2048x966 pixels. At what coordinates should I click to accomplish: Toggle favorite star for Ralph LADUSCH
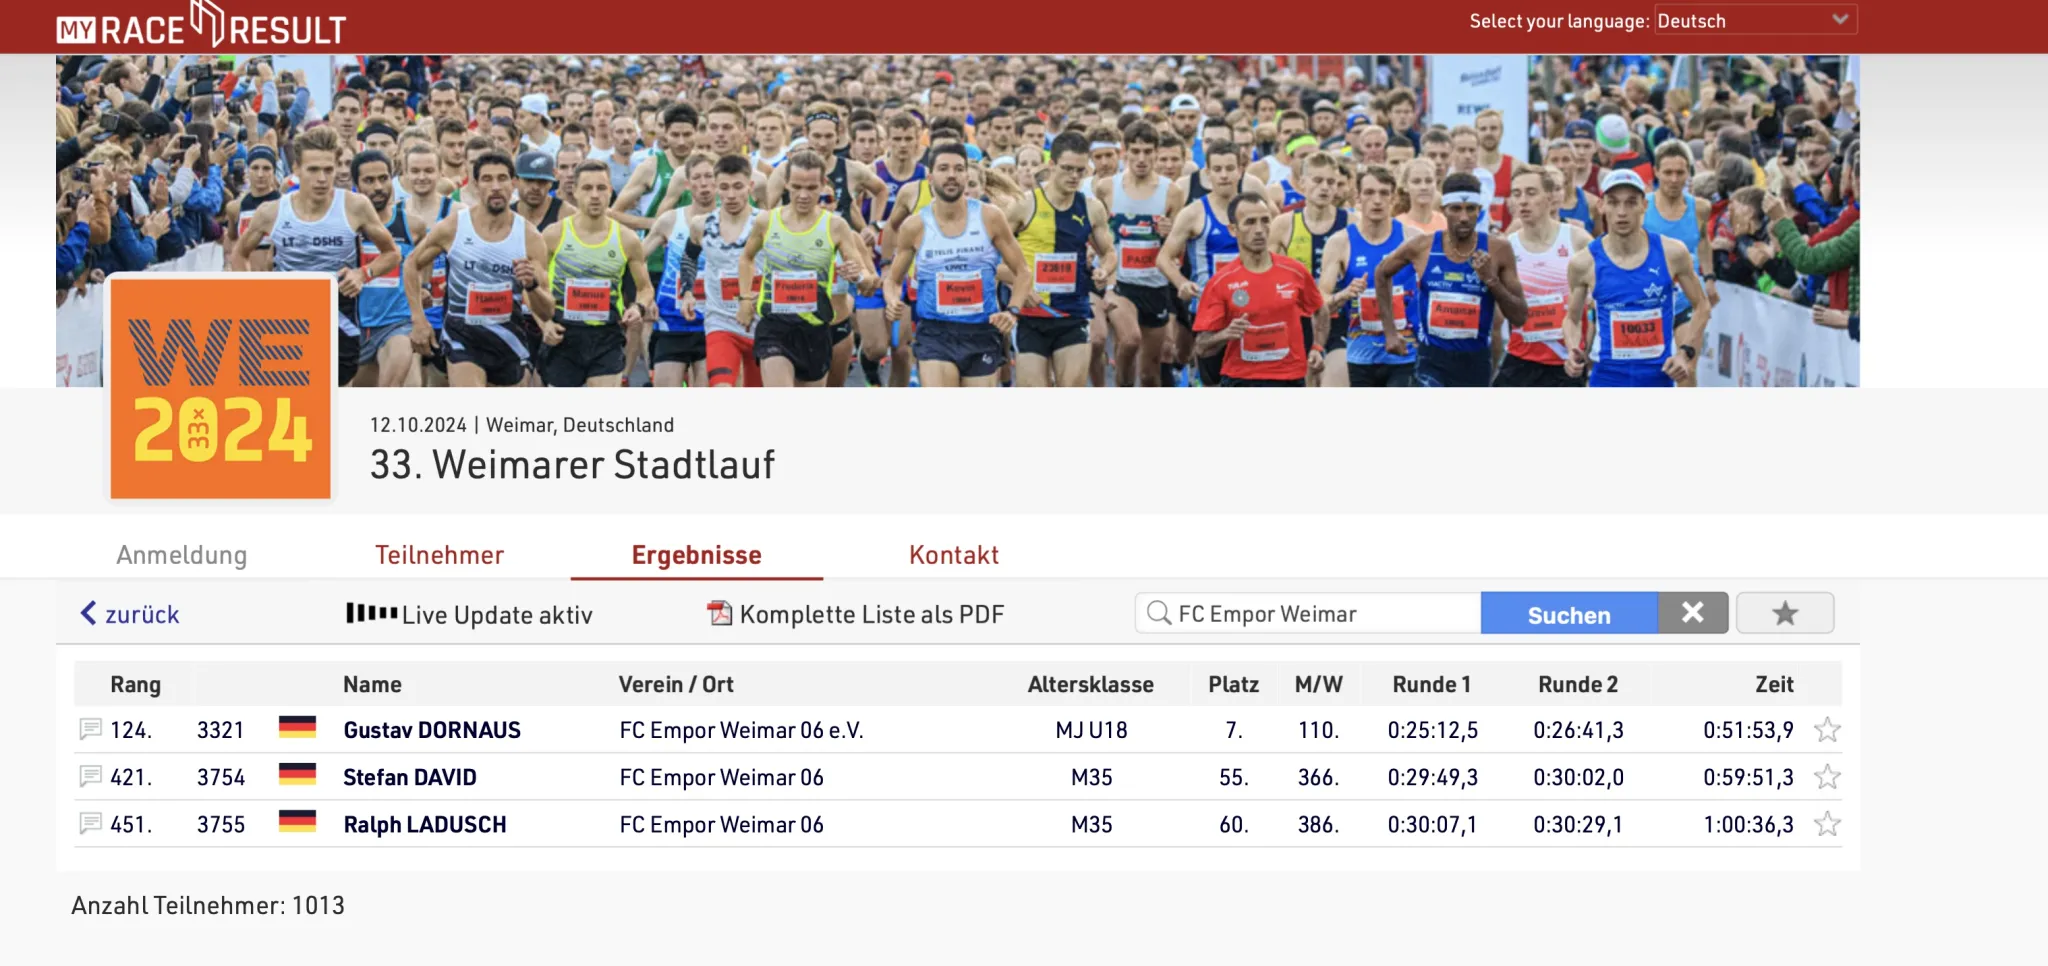(1827, 824)
